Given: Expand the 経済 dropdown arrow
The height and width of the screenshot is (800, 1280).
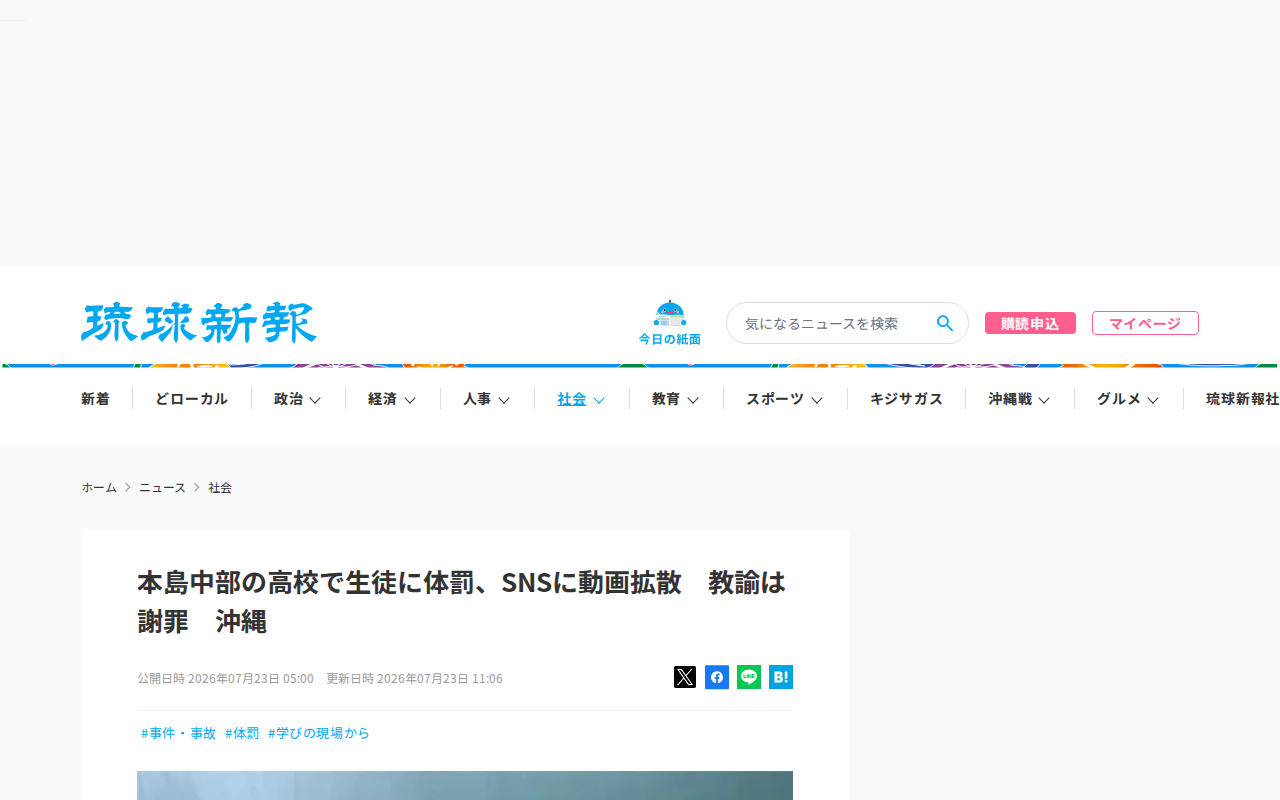Looking at the screenshot, I should click(x=410, y=400).
